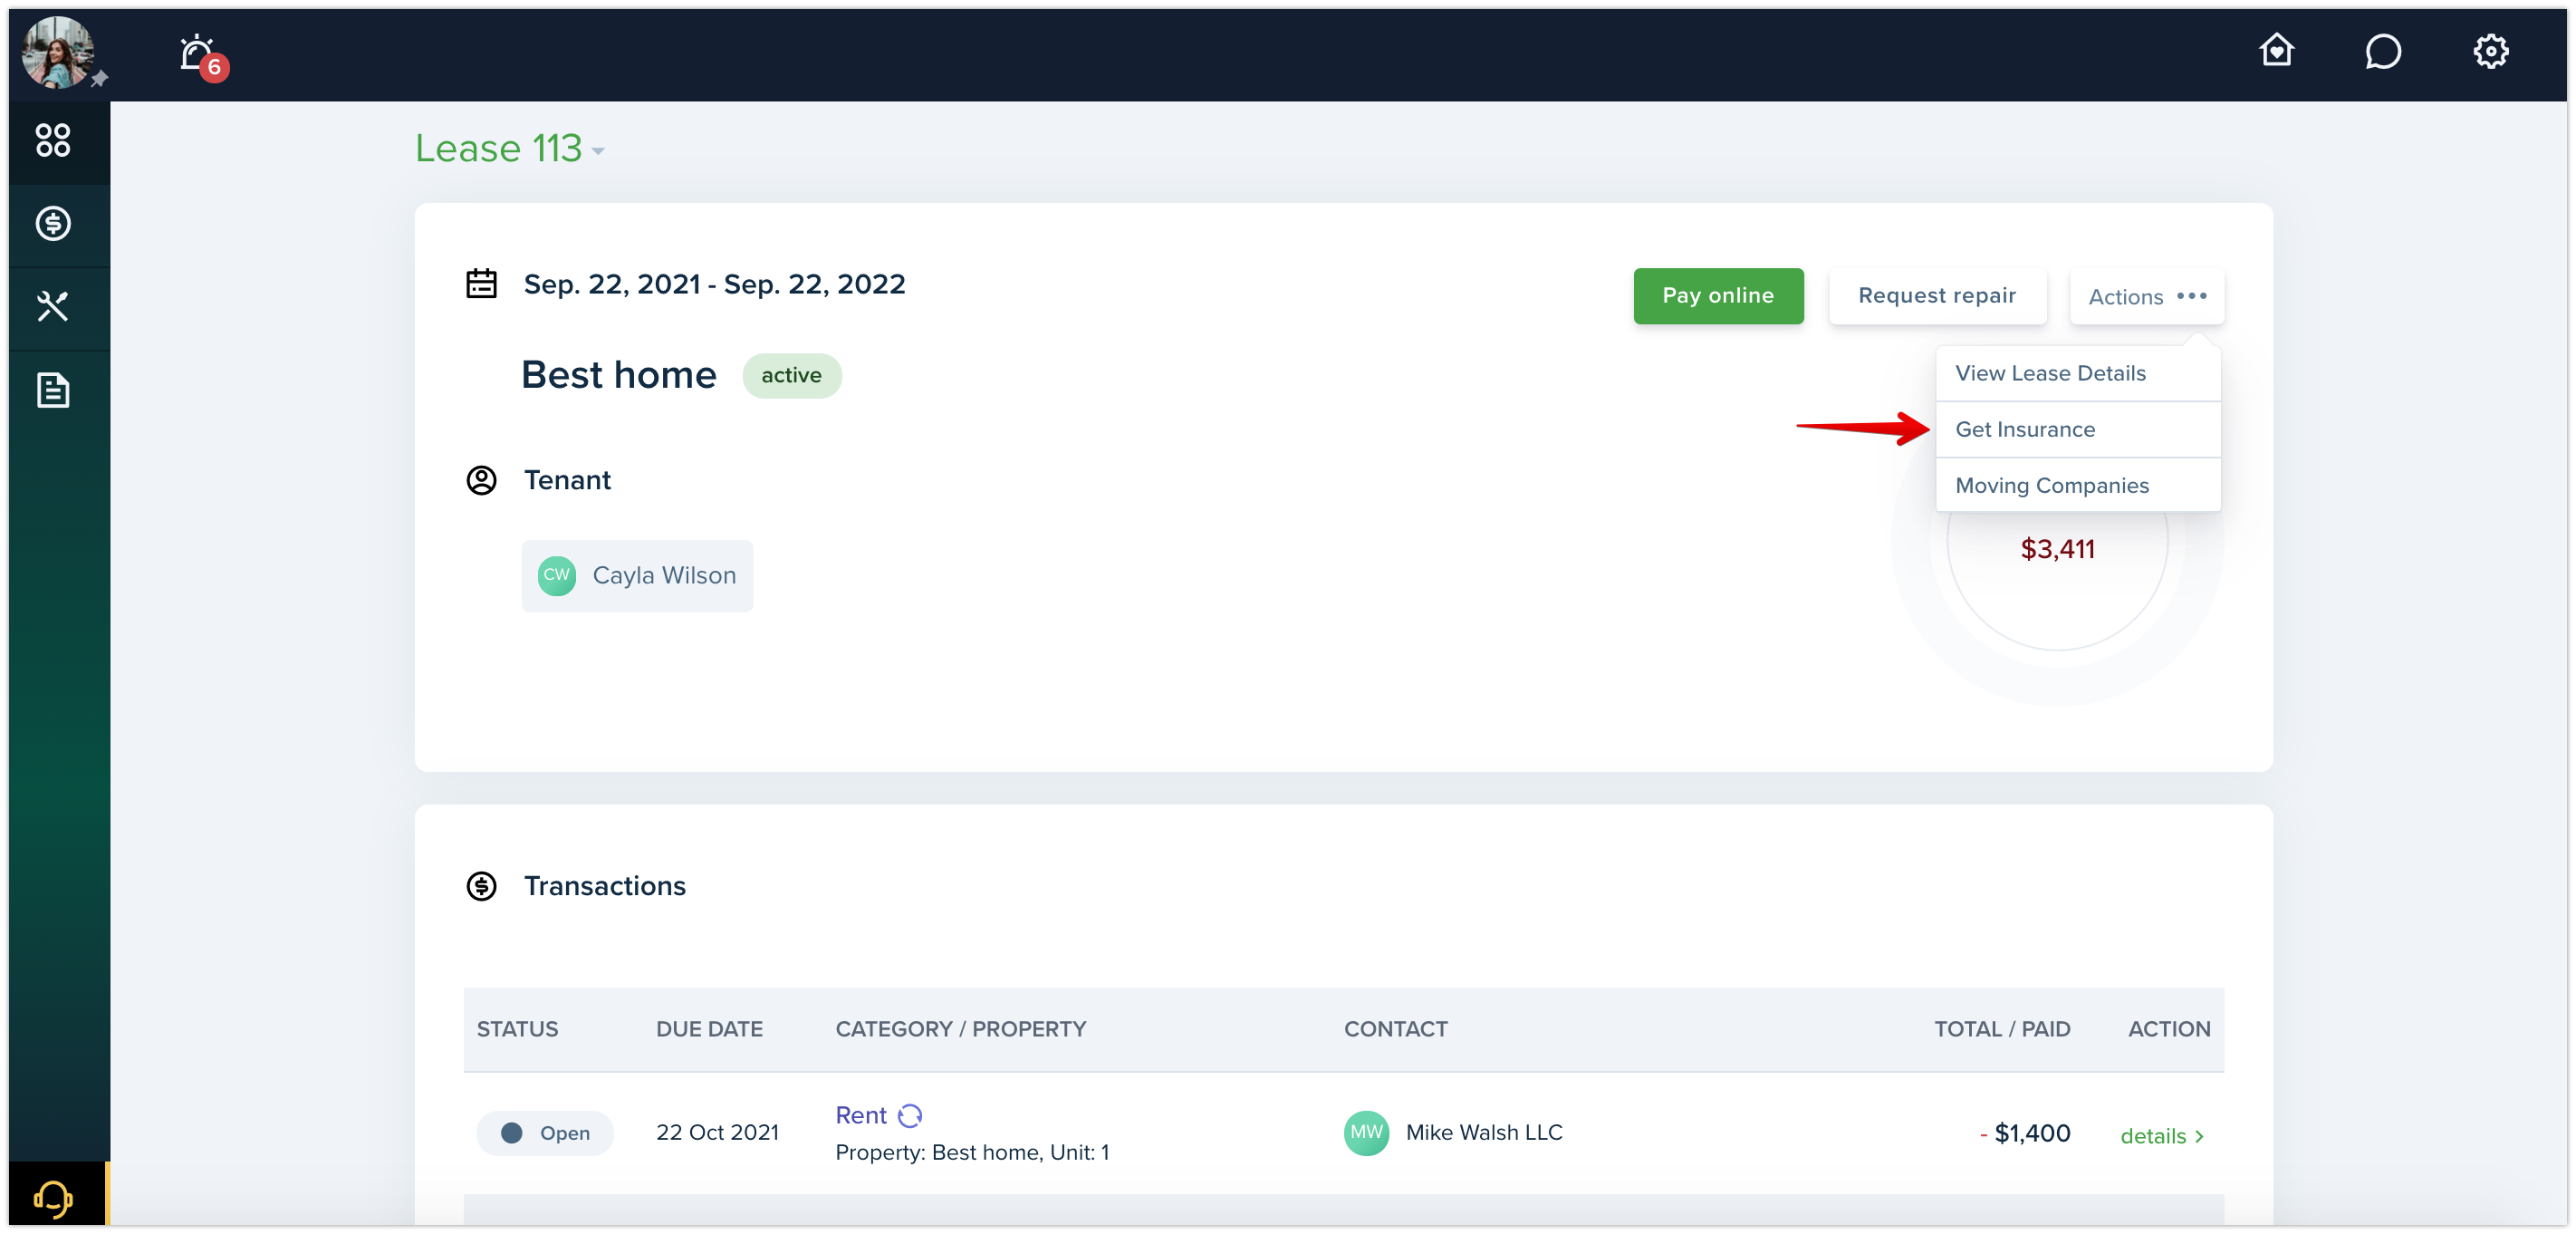Click the Transactions dollar icon

481,886
